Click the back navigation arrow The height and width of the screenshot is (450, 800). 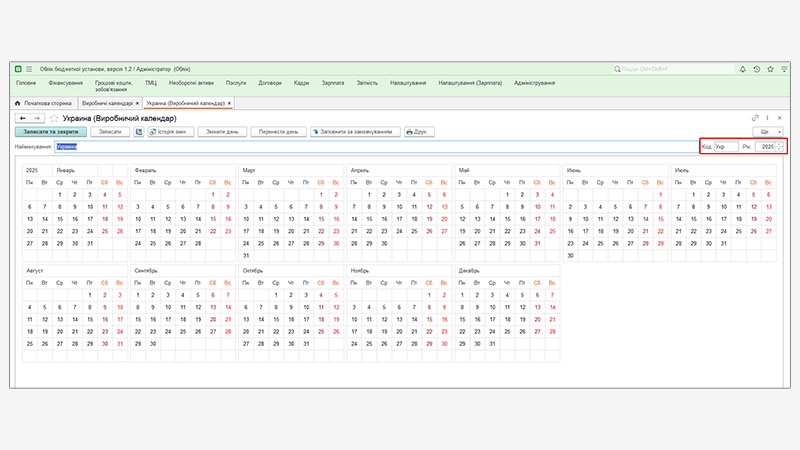(x=23, y=118)
